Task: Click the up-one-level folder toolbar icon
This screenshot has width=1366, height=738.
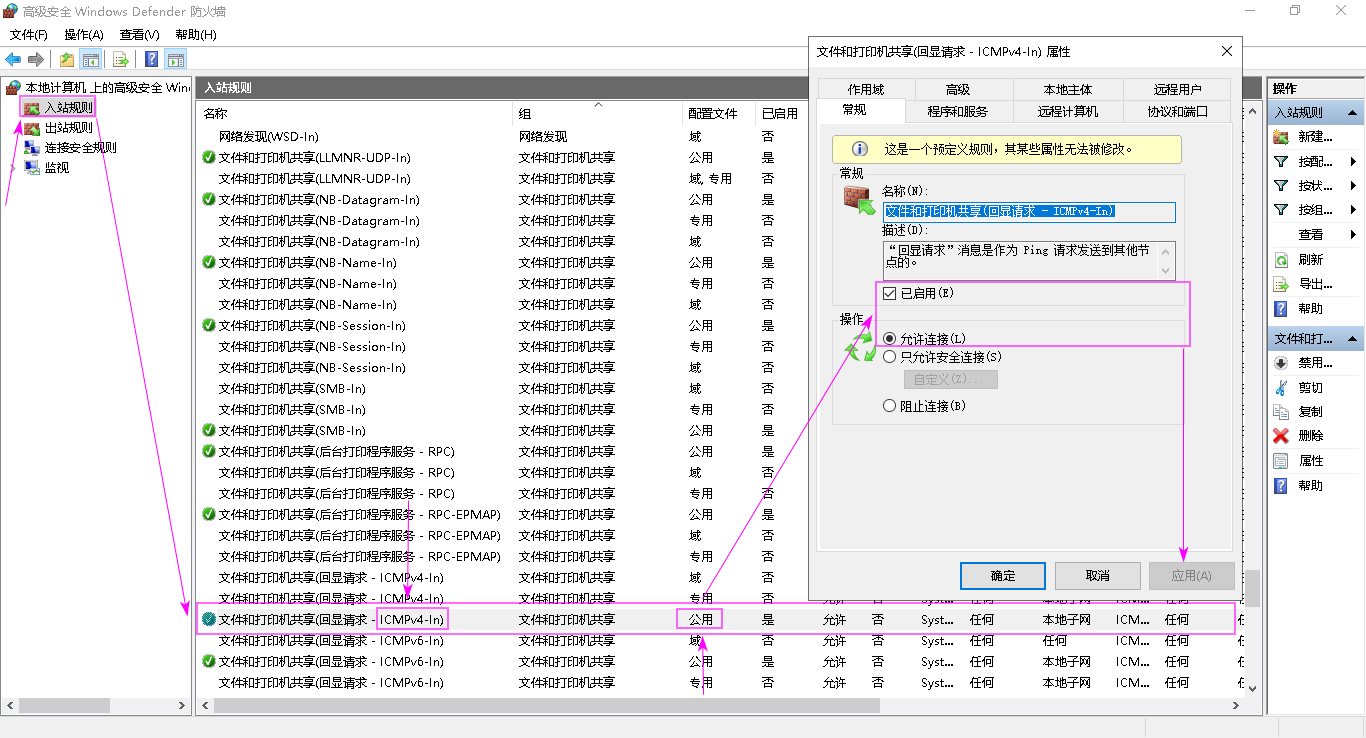Action: [x=67, y=59]
